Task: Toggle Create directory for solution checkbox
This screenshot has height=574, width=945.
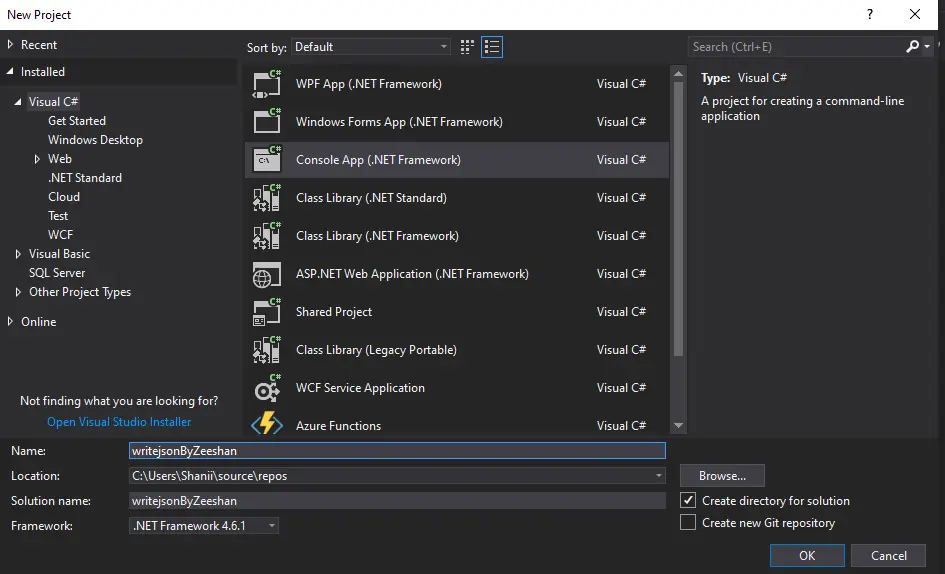Action: tap(688, 500)
